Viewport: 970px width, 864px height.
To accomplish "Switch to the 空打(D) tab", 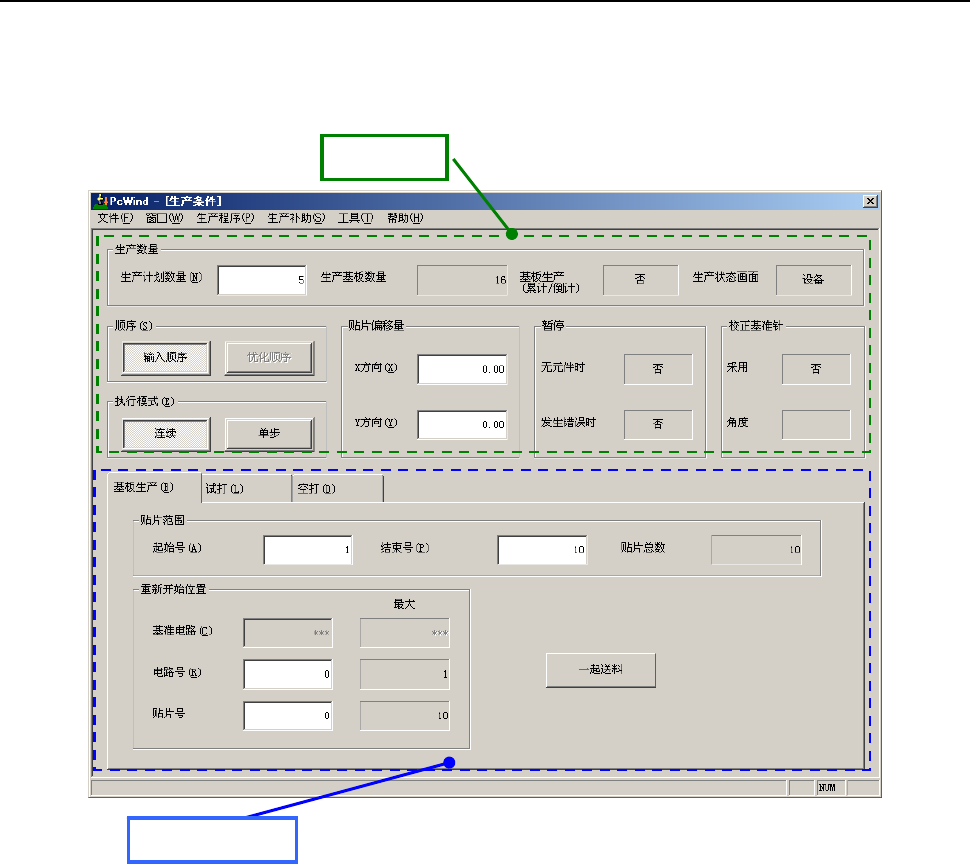I will tap(338, 489).
